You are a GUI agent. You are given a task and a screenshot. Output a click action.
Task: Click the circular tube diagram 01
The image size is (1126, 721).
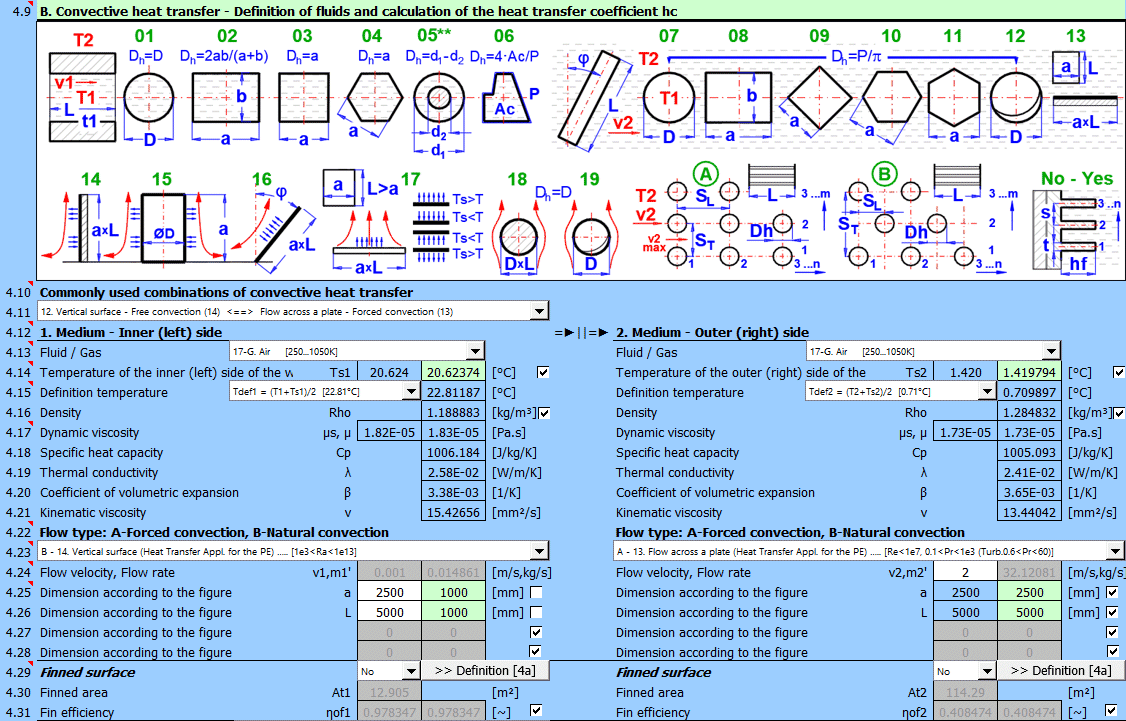tap(150, 101)
